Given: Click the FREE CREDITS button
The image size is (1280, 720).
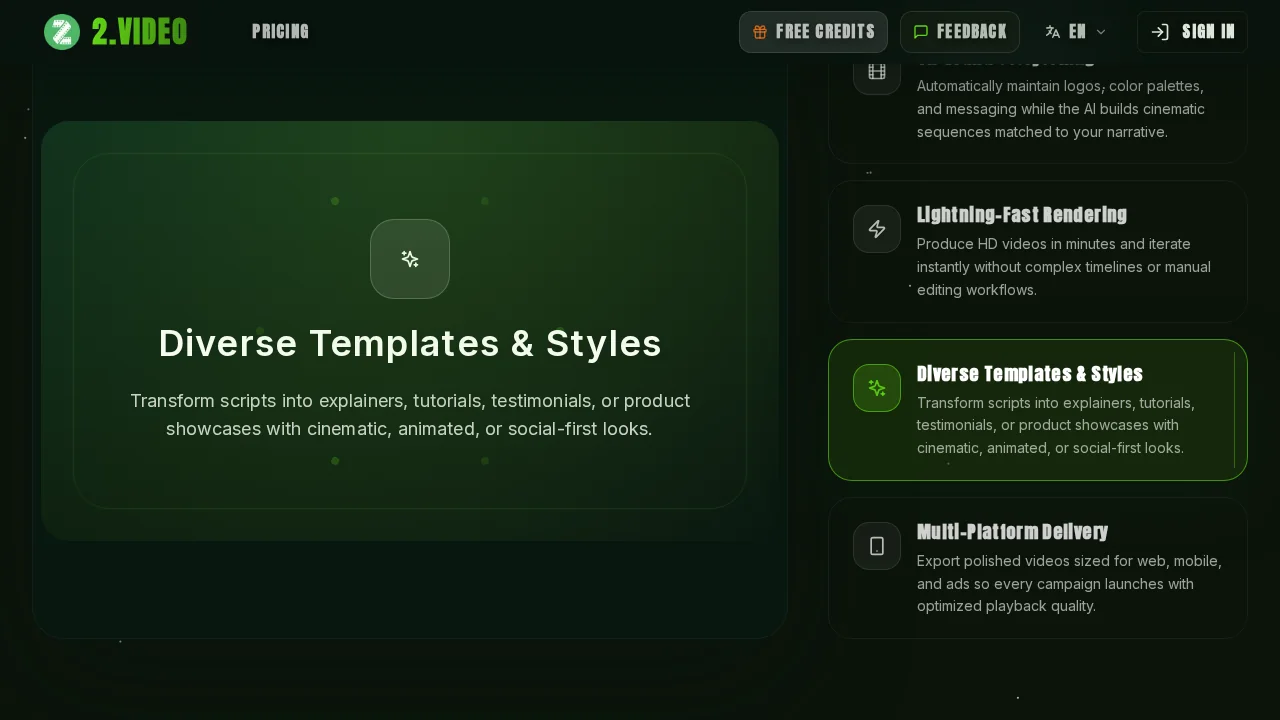Looking at the screenshot, I should tap(813, 31).
